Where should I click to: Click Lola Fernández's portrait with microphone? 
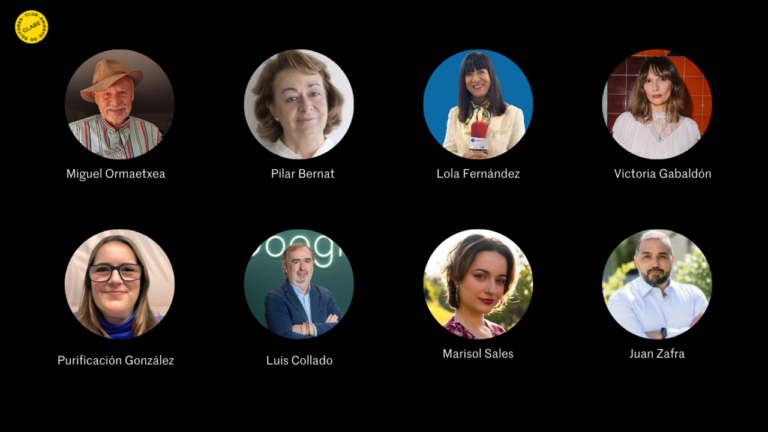(478, 104)
